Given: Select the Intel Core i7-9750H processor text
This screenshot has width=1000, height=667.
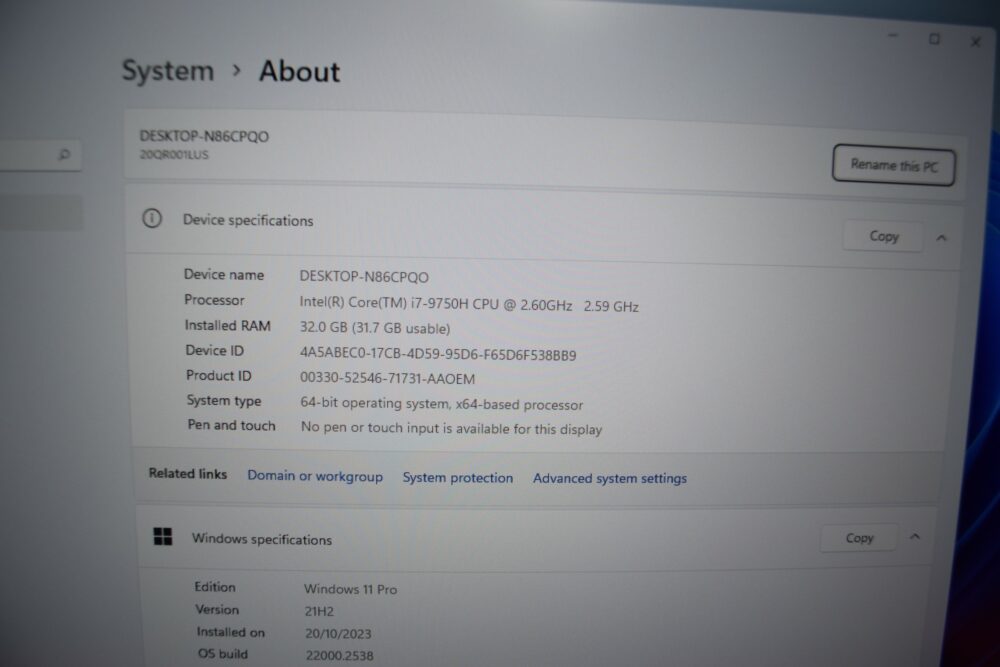Looking at the screenshot, I should tap(469, 305).
